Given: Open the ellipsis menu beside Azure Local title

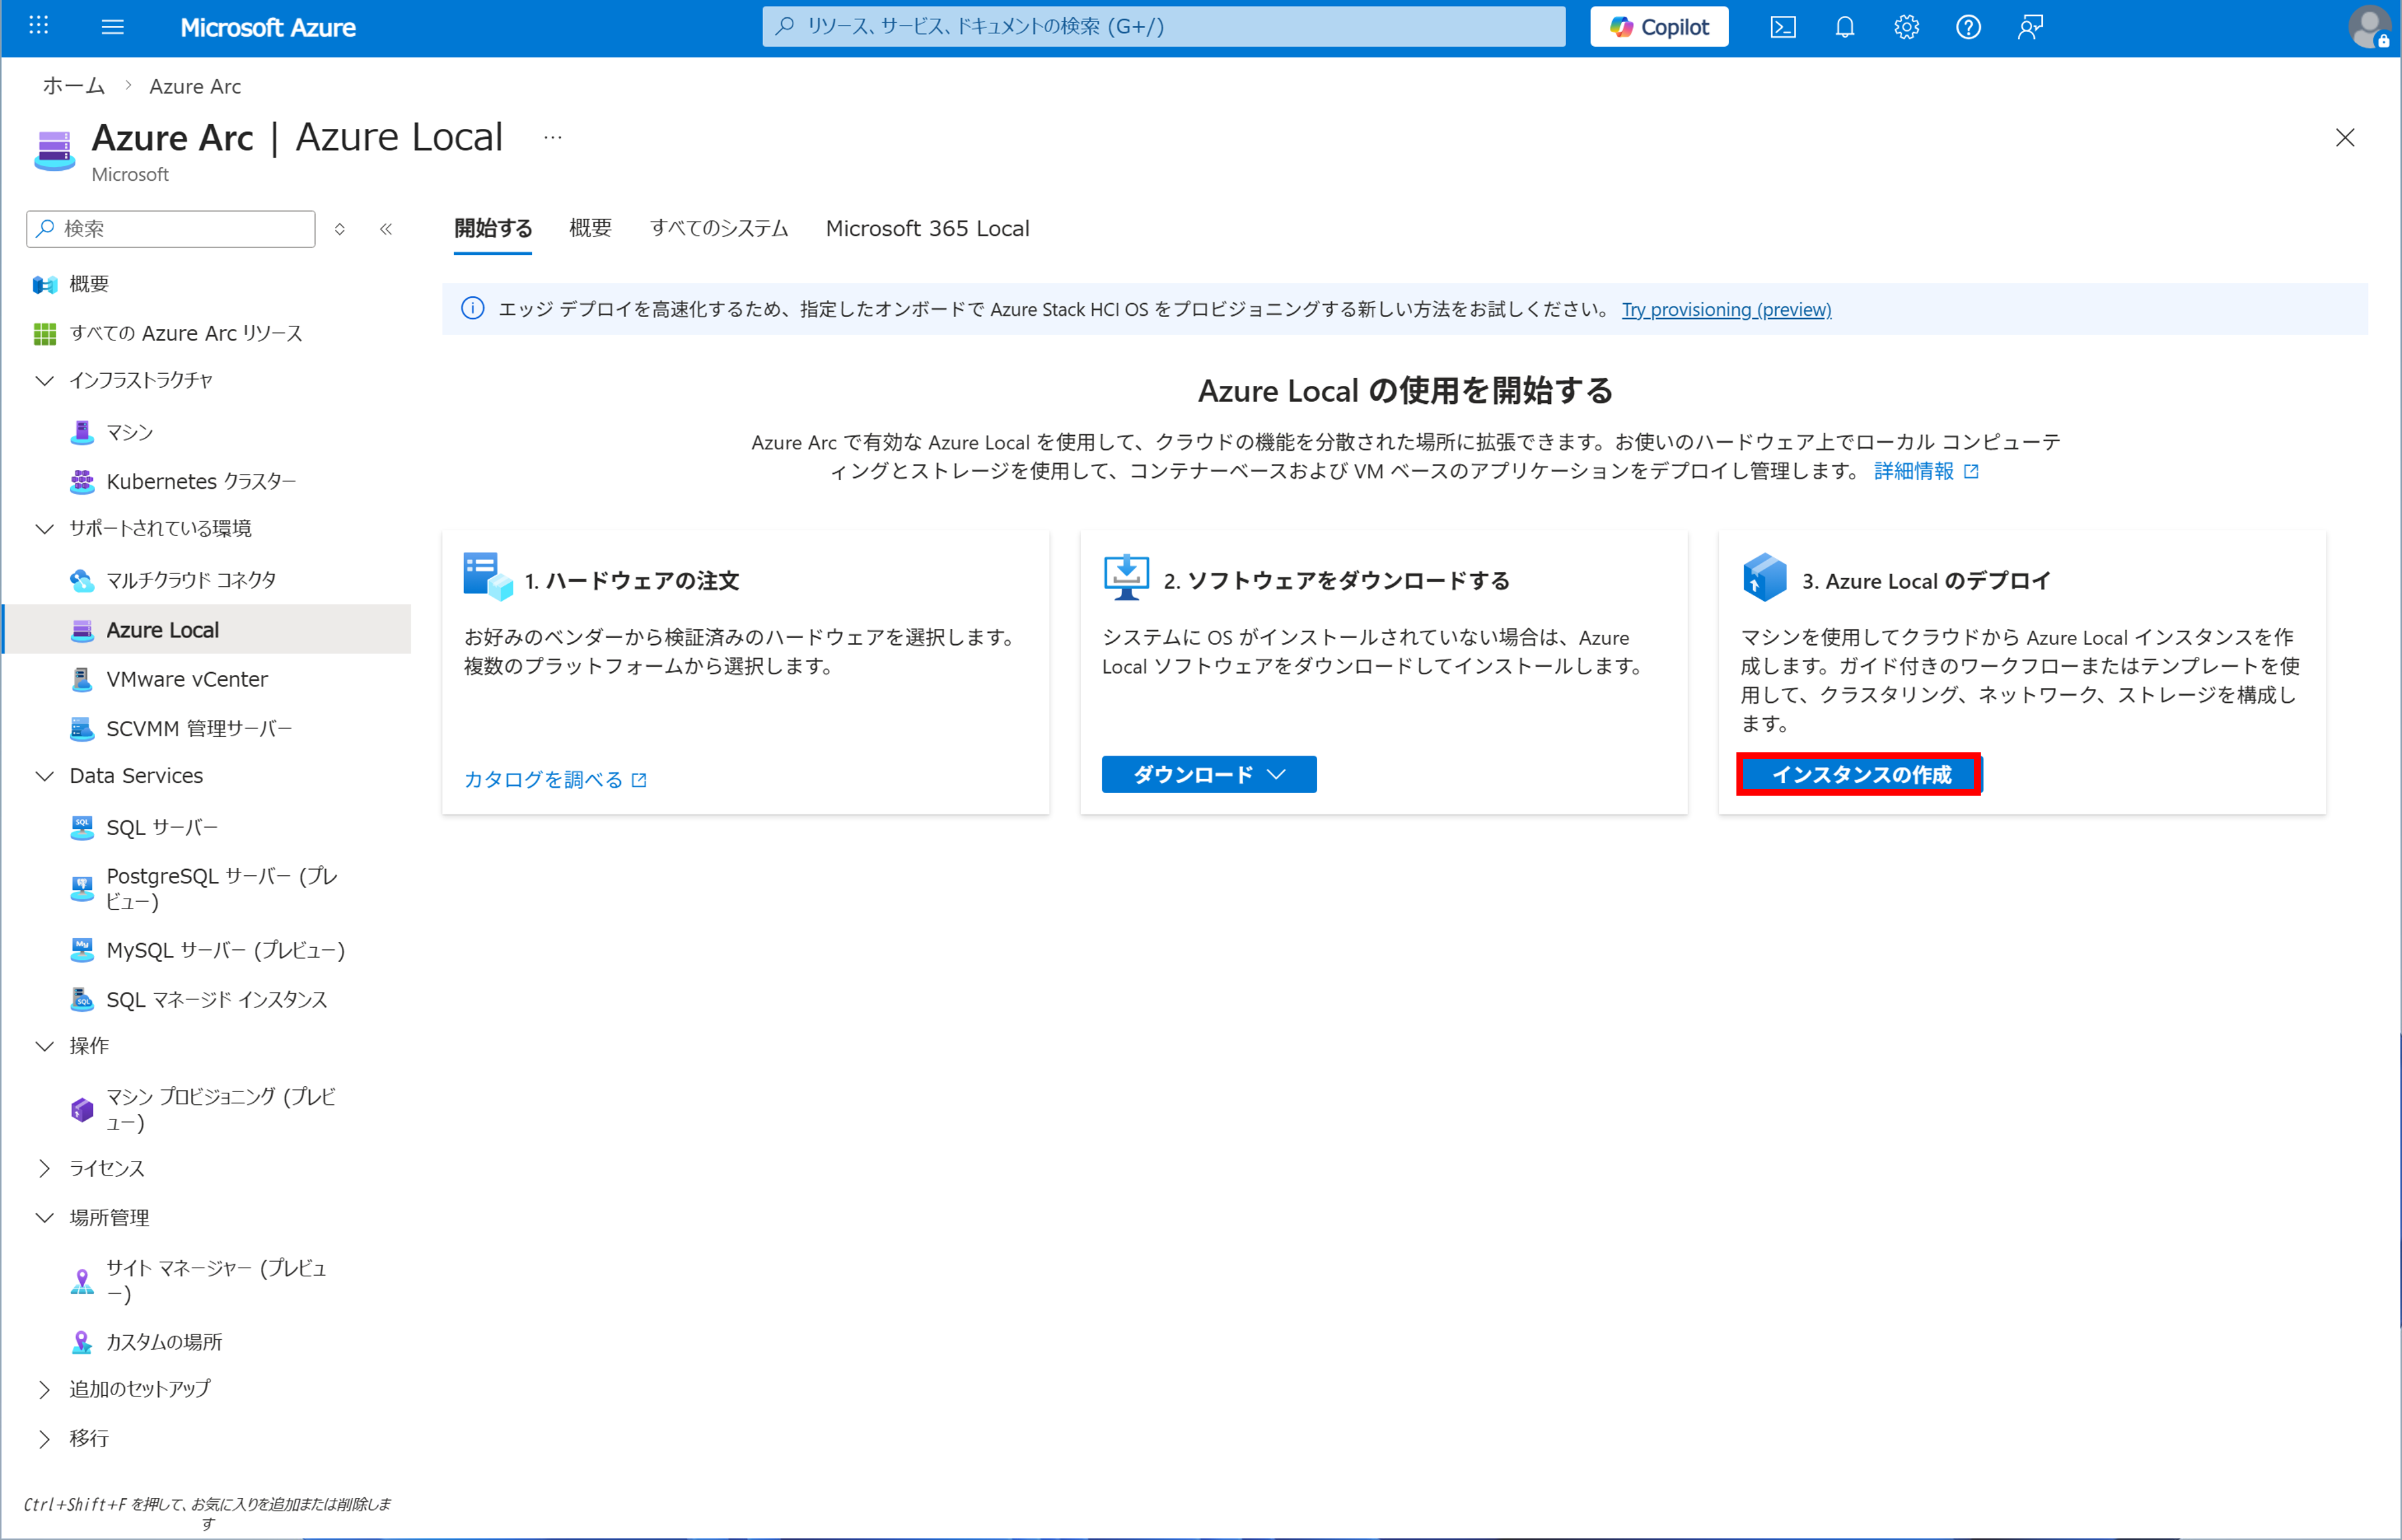Looking at the screenshot, I should point(552,137).
